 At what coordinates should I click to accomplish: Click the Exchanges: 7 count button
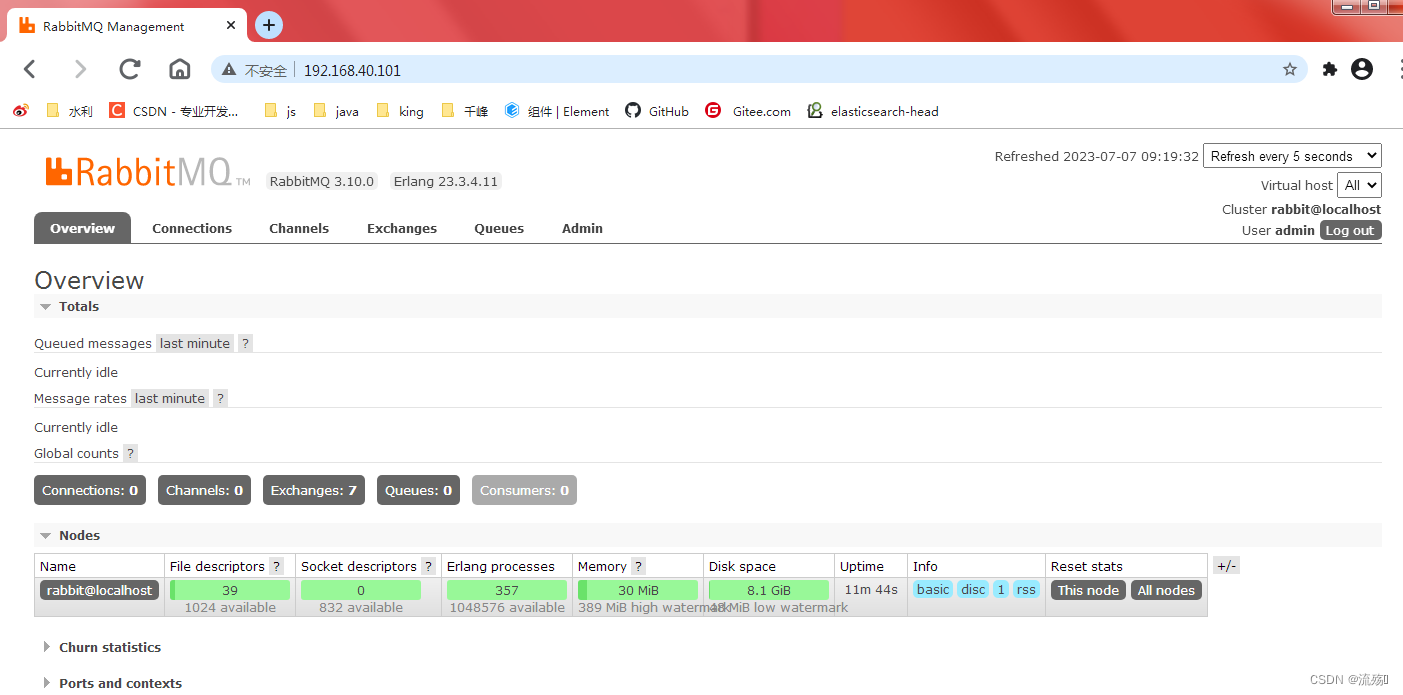[x=314, y=490]
